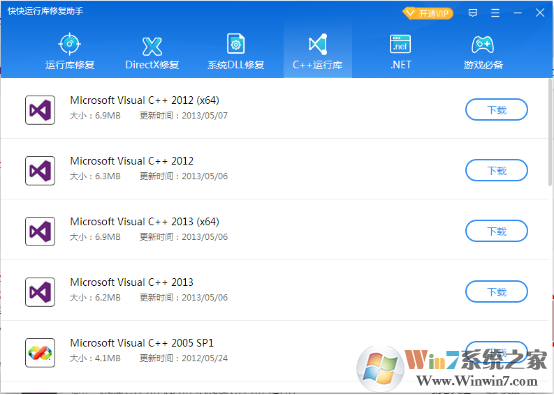
Task: Open the 游戏必备 gamepad icon
Action: click(x=483, y=45)
